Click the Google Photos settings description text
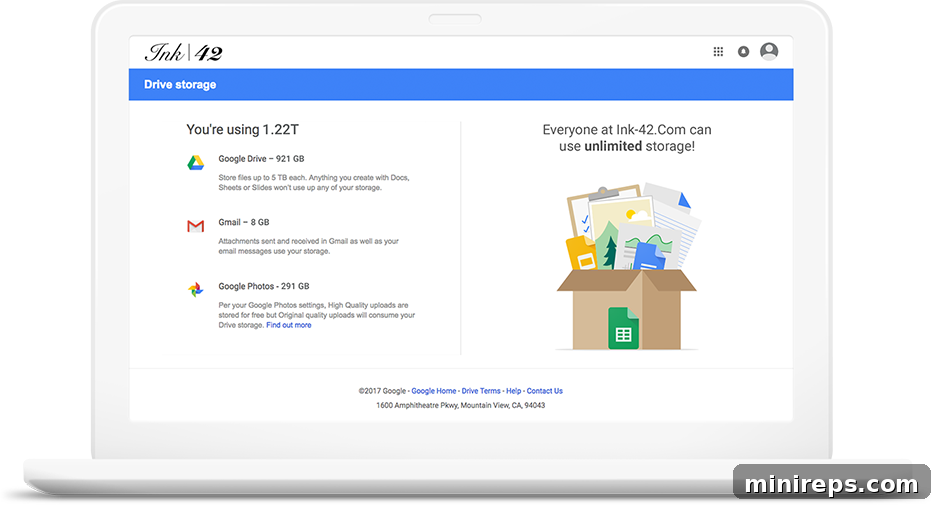932x505 pixels. pos(316,315)
